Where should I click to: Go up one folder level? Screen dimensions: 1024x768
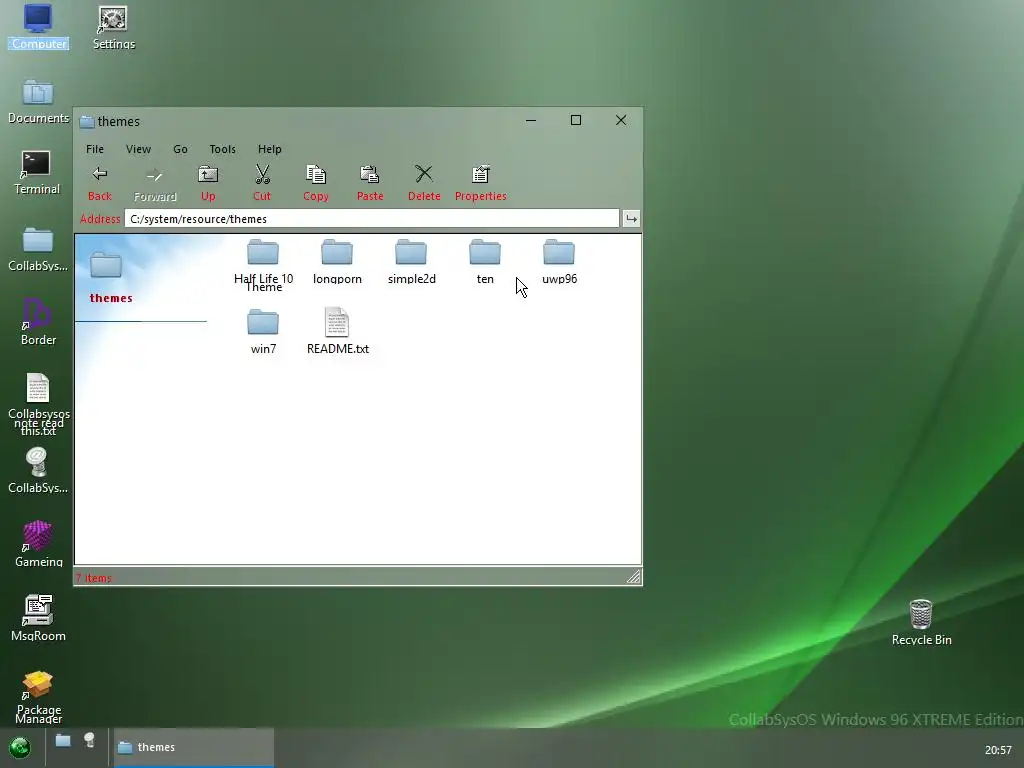tap(208, 183)
